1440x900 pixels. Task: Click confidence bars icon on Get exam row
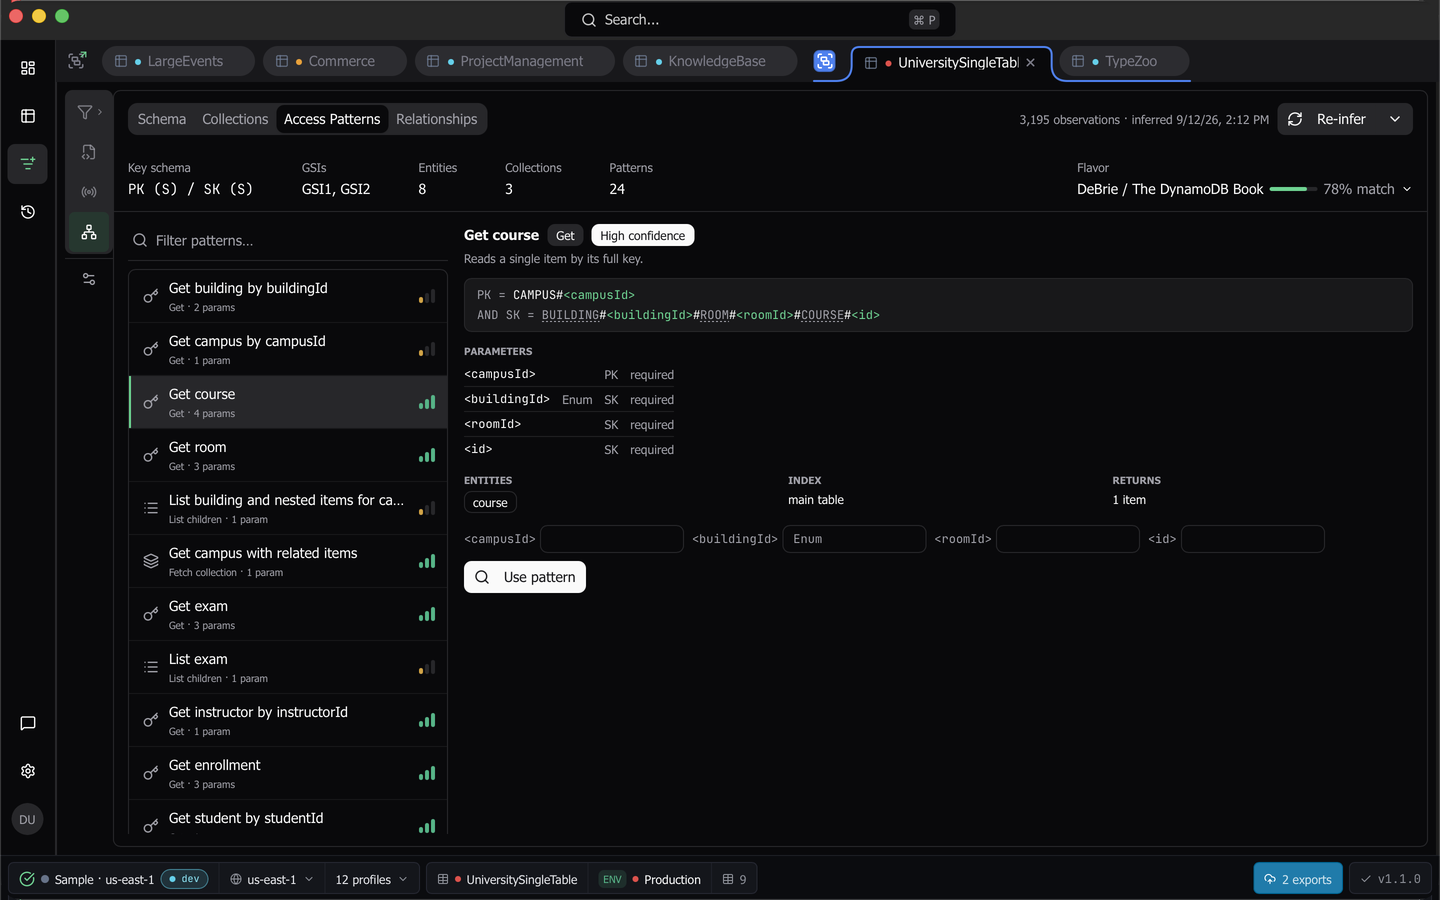coord(427,614)
